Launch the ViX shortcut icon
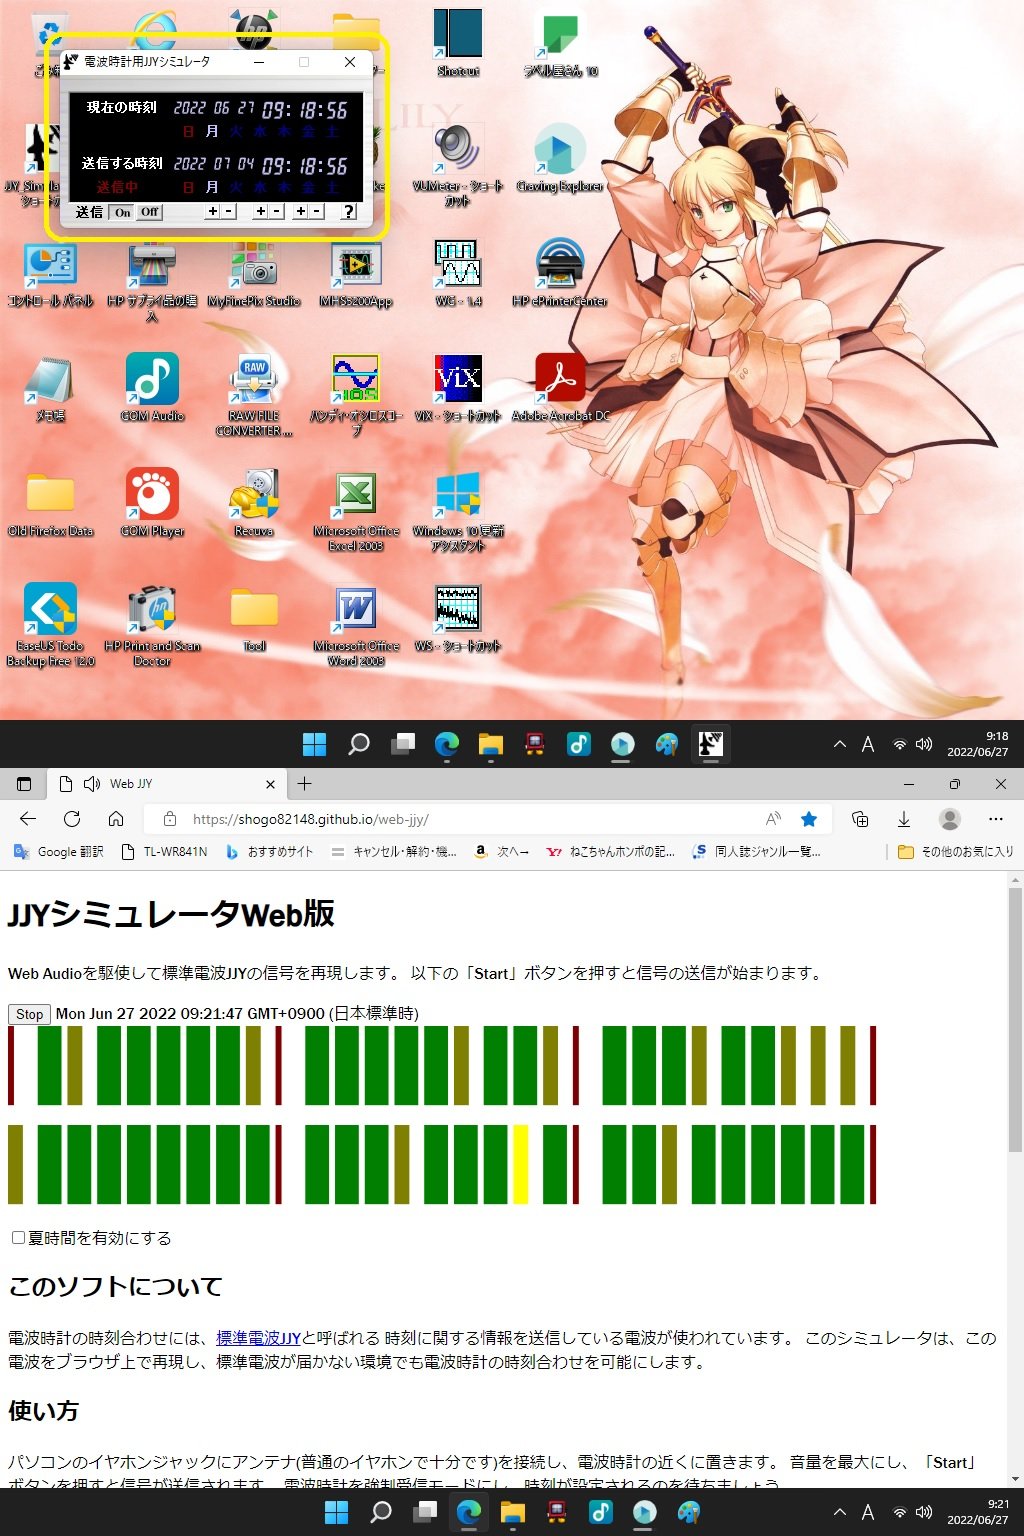1024x1536 pixels. [x=458, y=389]
